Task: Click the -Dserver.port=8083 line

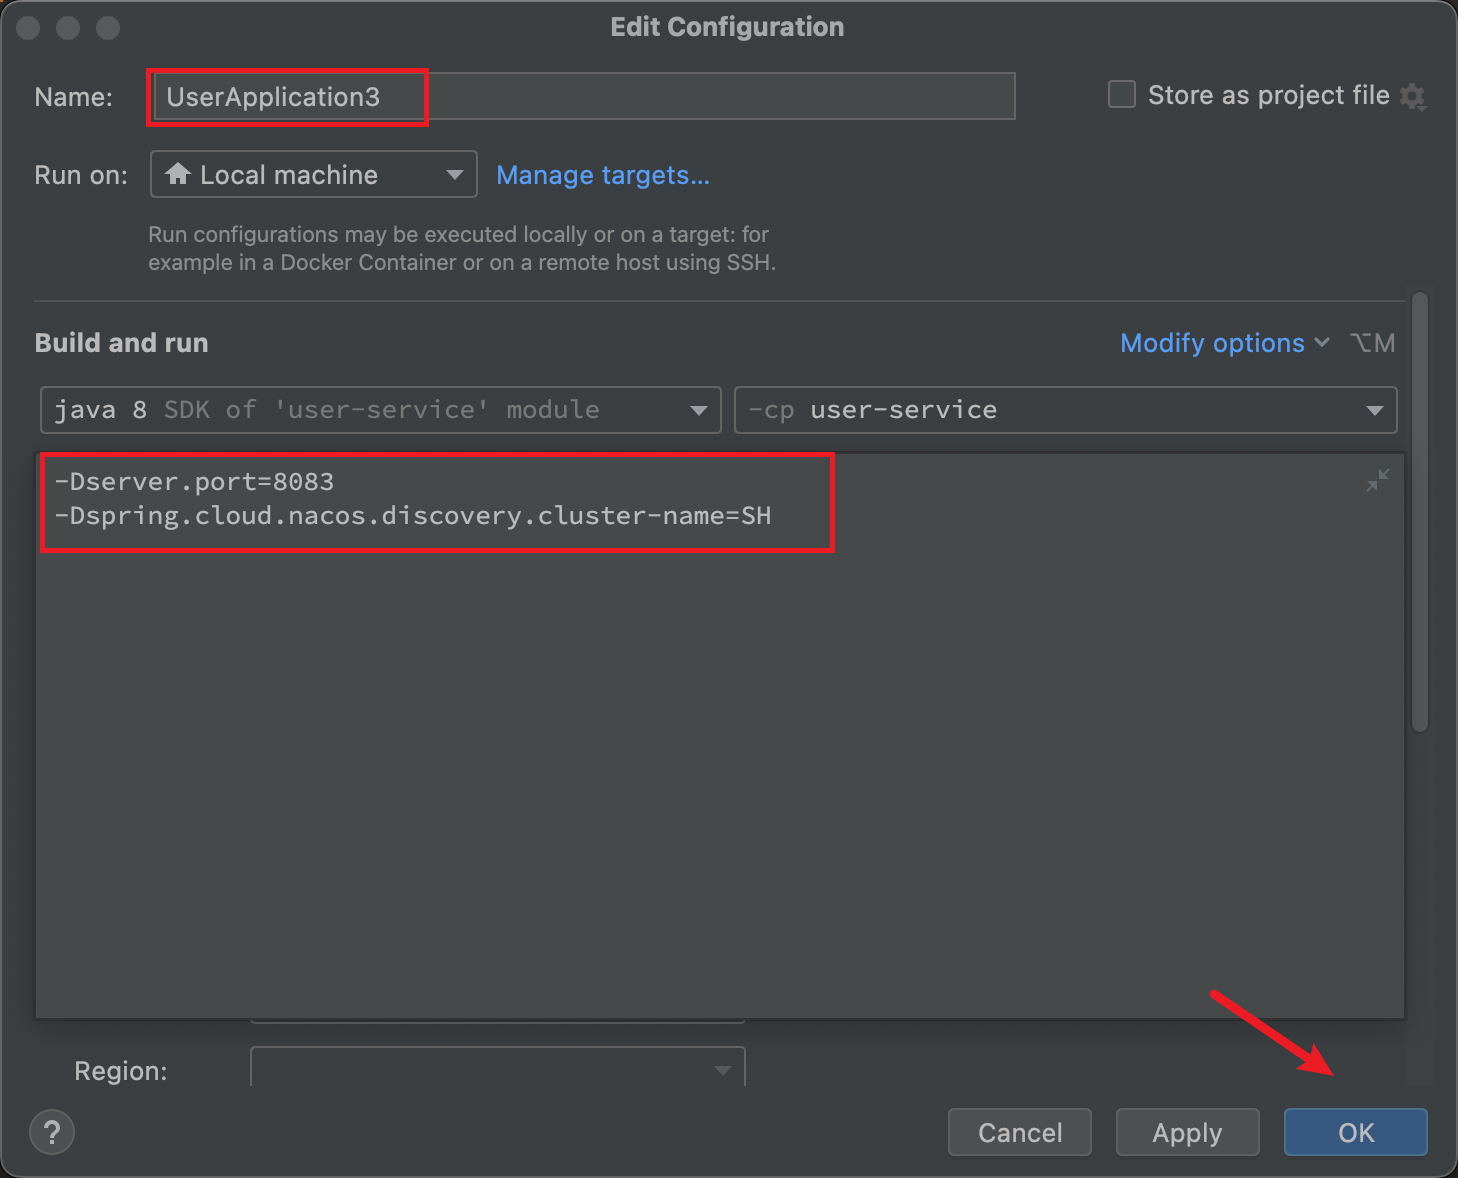Action: pyautogui.click(x=194, y=482)
